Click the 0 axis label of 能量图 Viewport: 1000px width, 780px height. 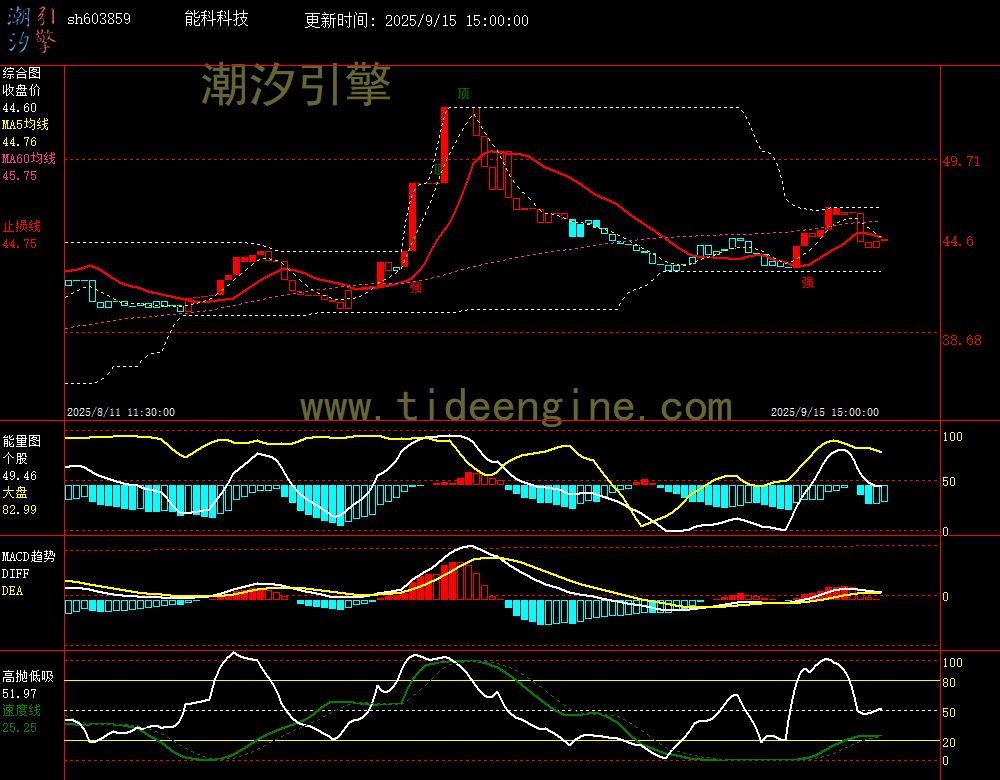coord(946,531)
